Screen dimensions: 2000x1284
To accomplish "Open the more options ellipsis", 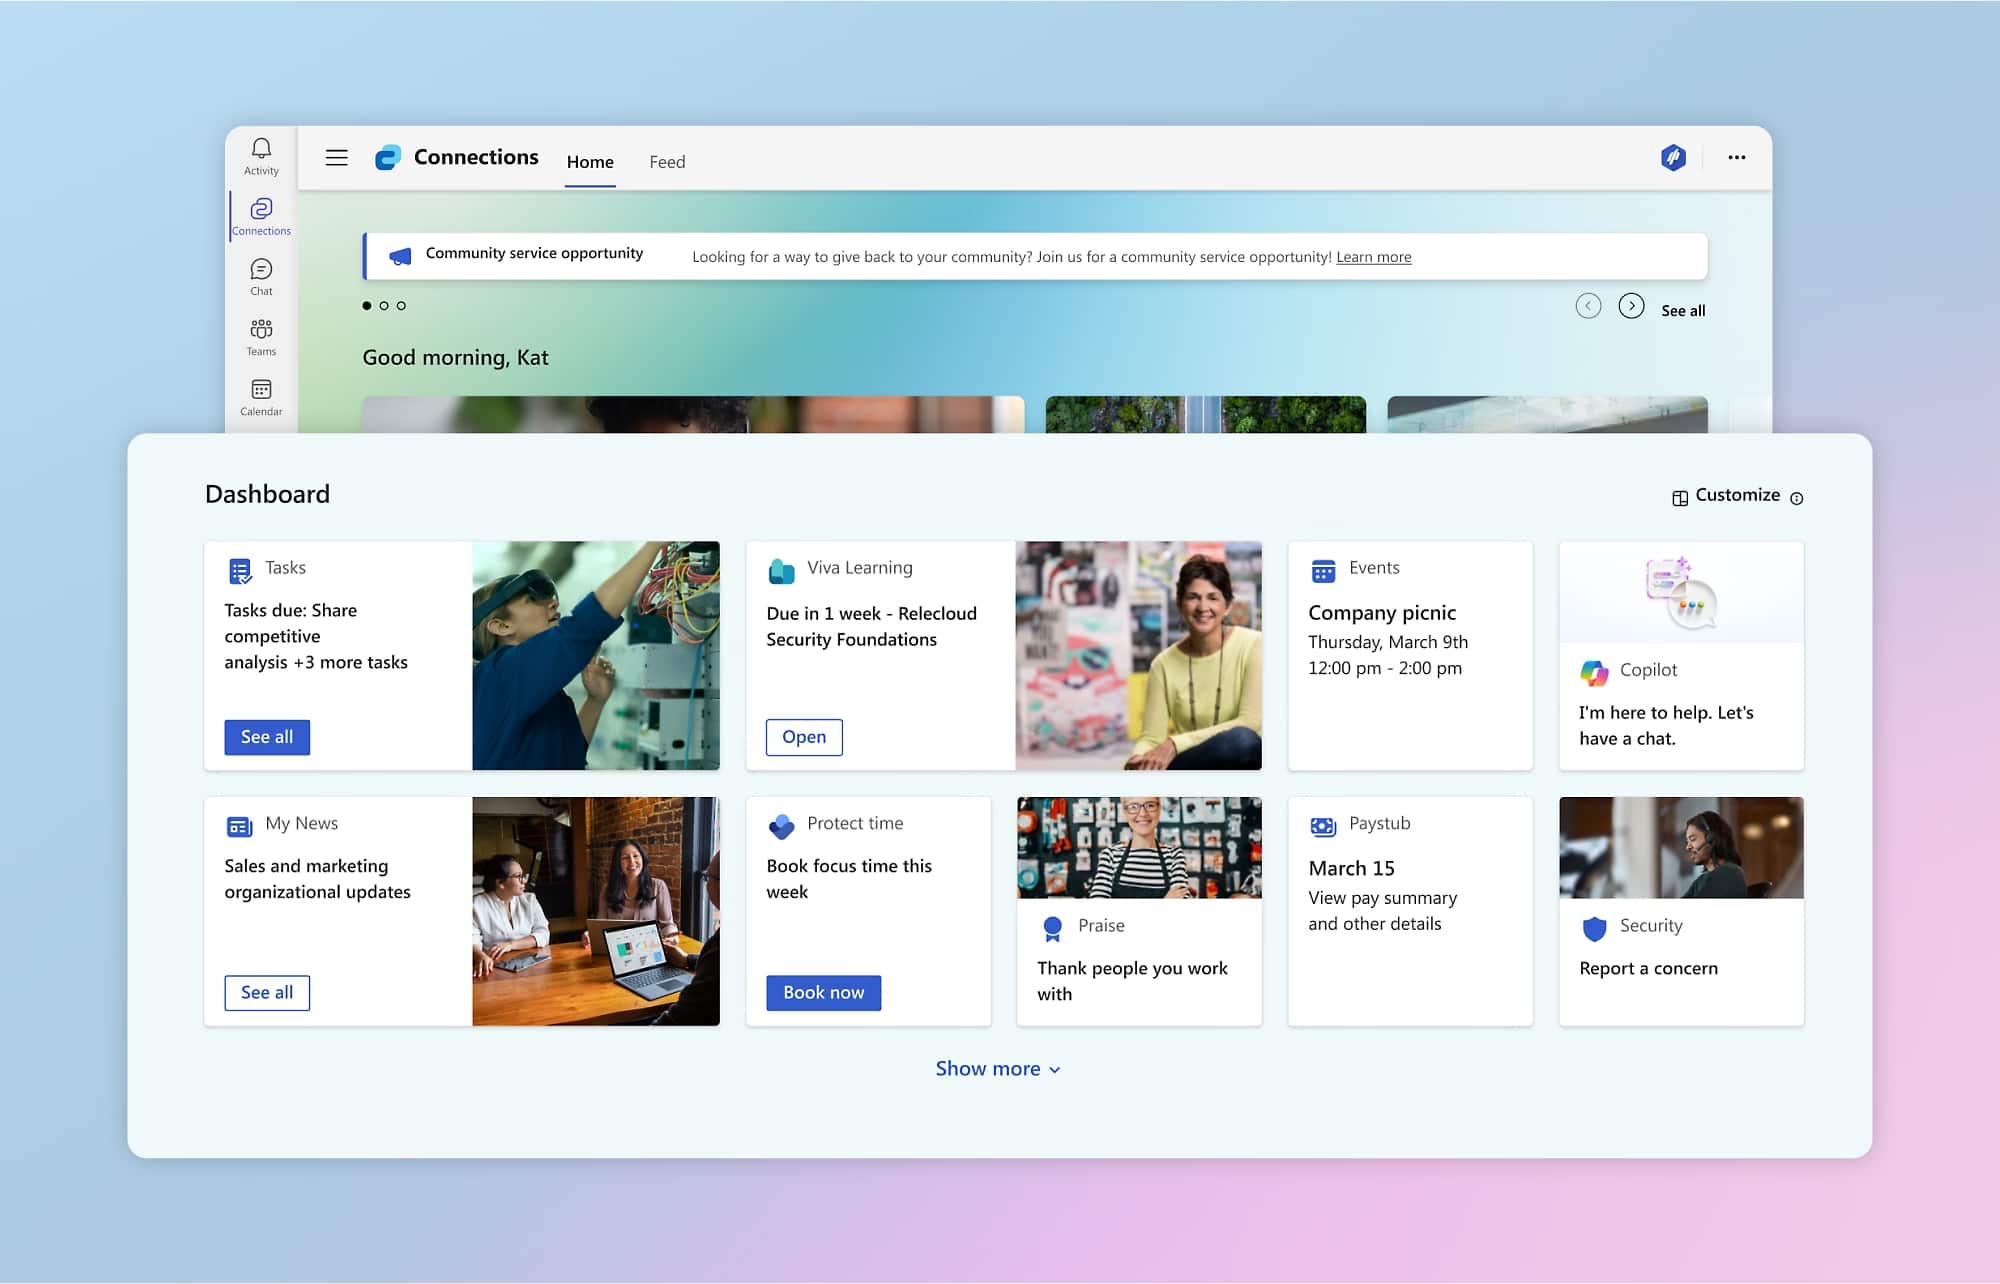I will pyautogui.click(x=1737, y=157).
